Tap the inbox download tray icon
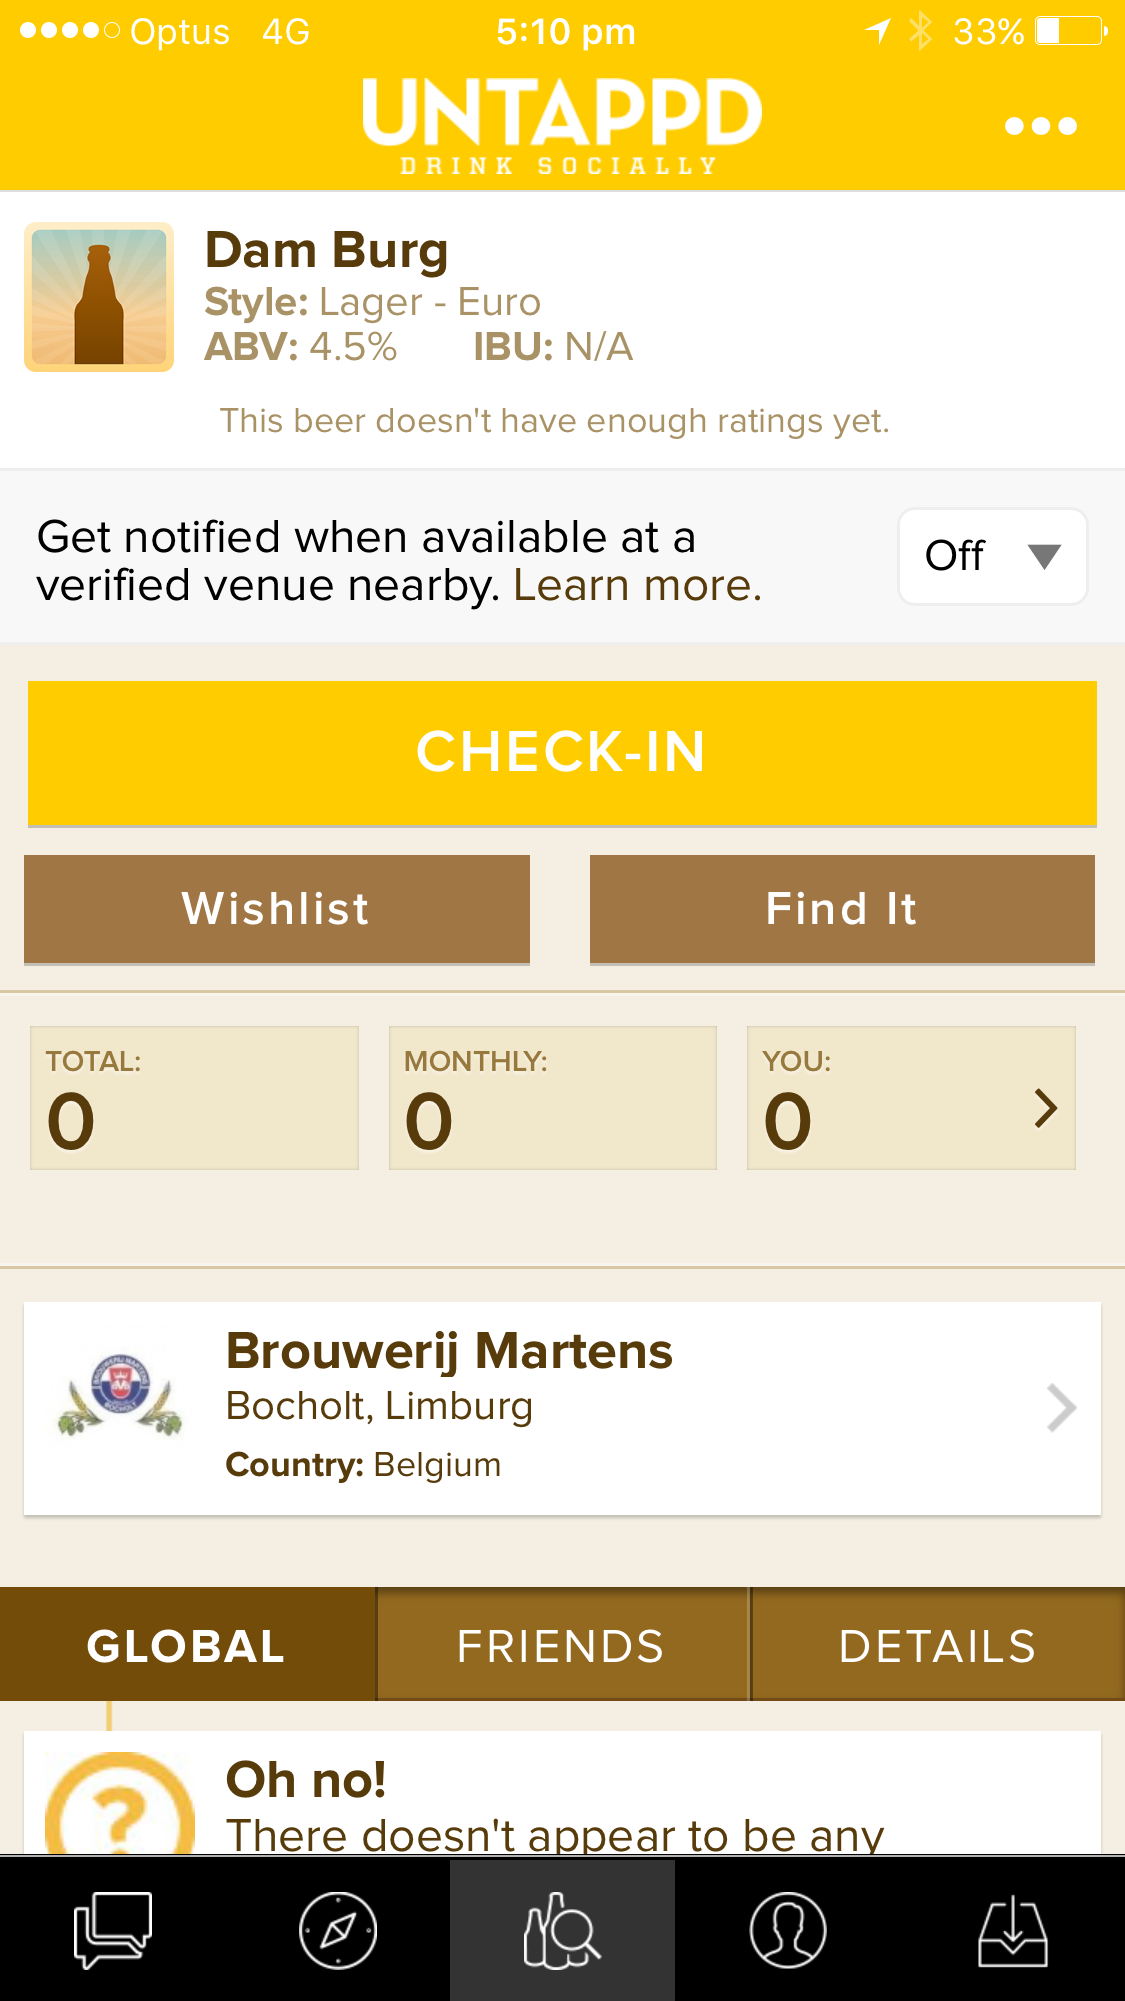Screen dimensions: 1125x2001 pos(1012,1929)
